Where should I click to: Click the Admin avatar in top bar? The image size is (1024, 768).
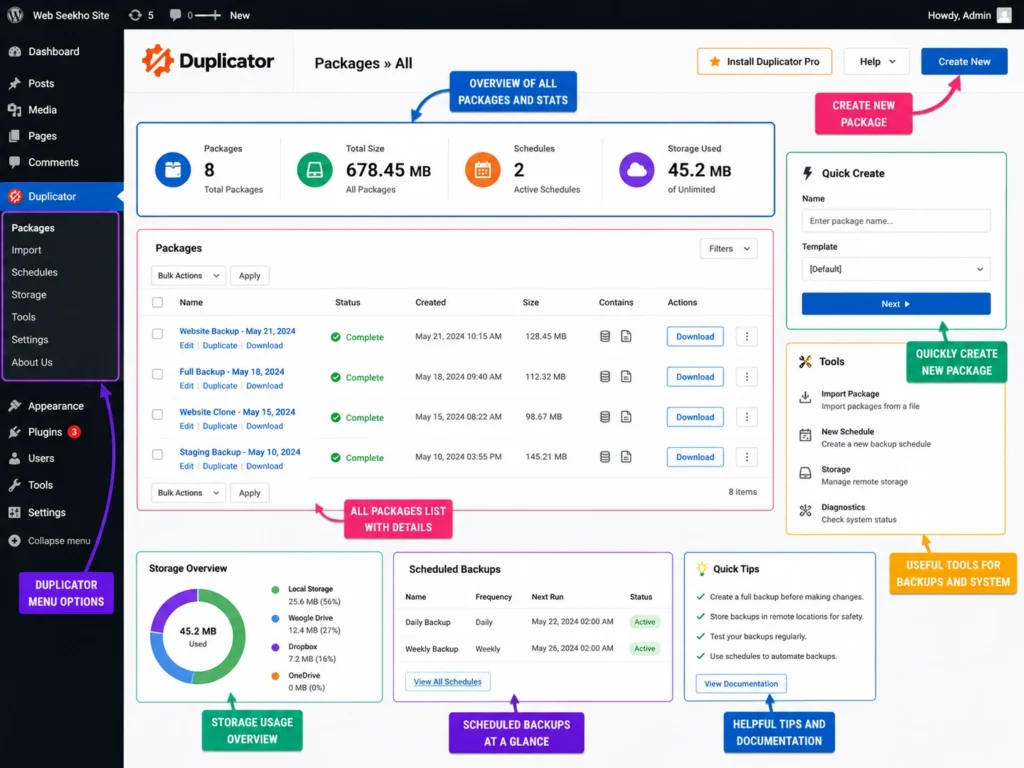click(1004, 15)
